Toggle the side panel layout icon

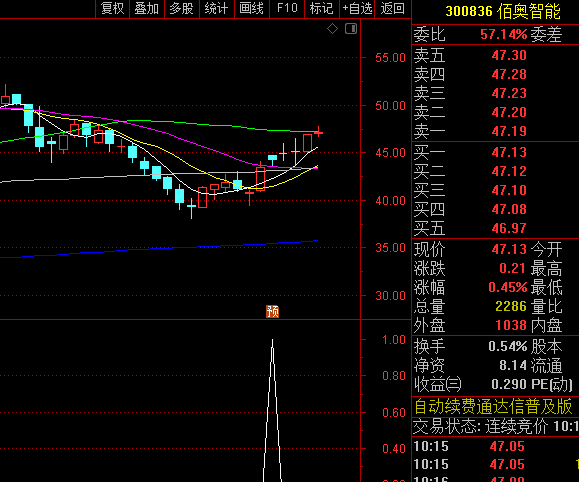(x=351, y=28)
